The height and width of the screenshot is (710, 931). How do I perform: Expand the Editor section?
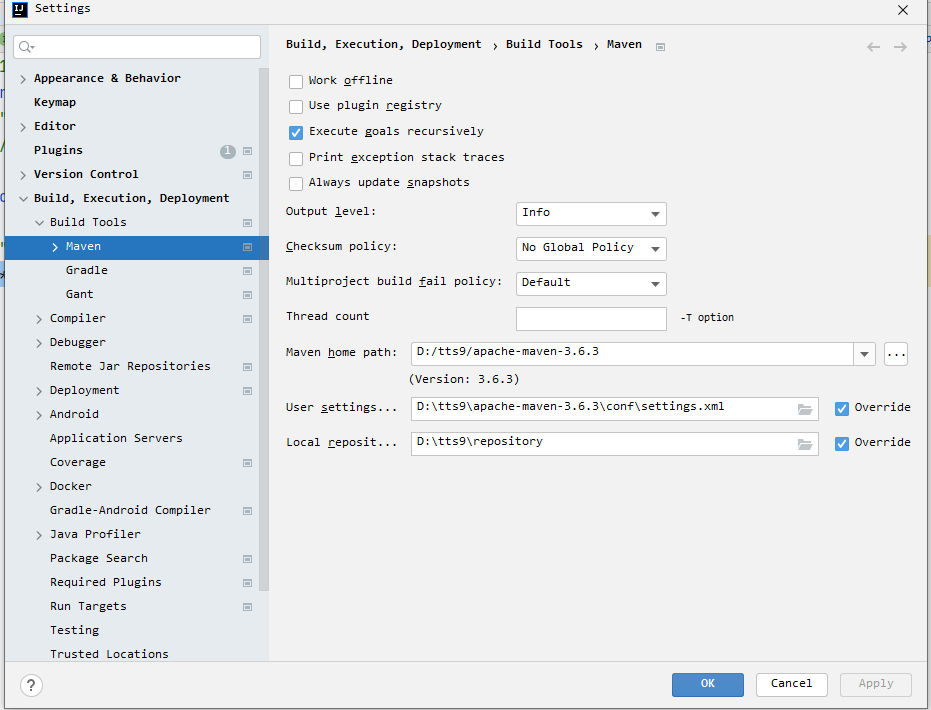tap(23, 127)
